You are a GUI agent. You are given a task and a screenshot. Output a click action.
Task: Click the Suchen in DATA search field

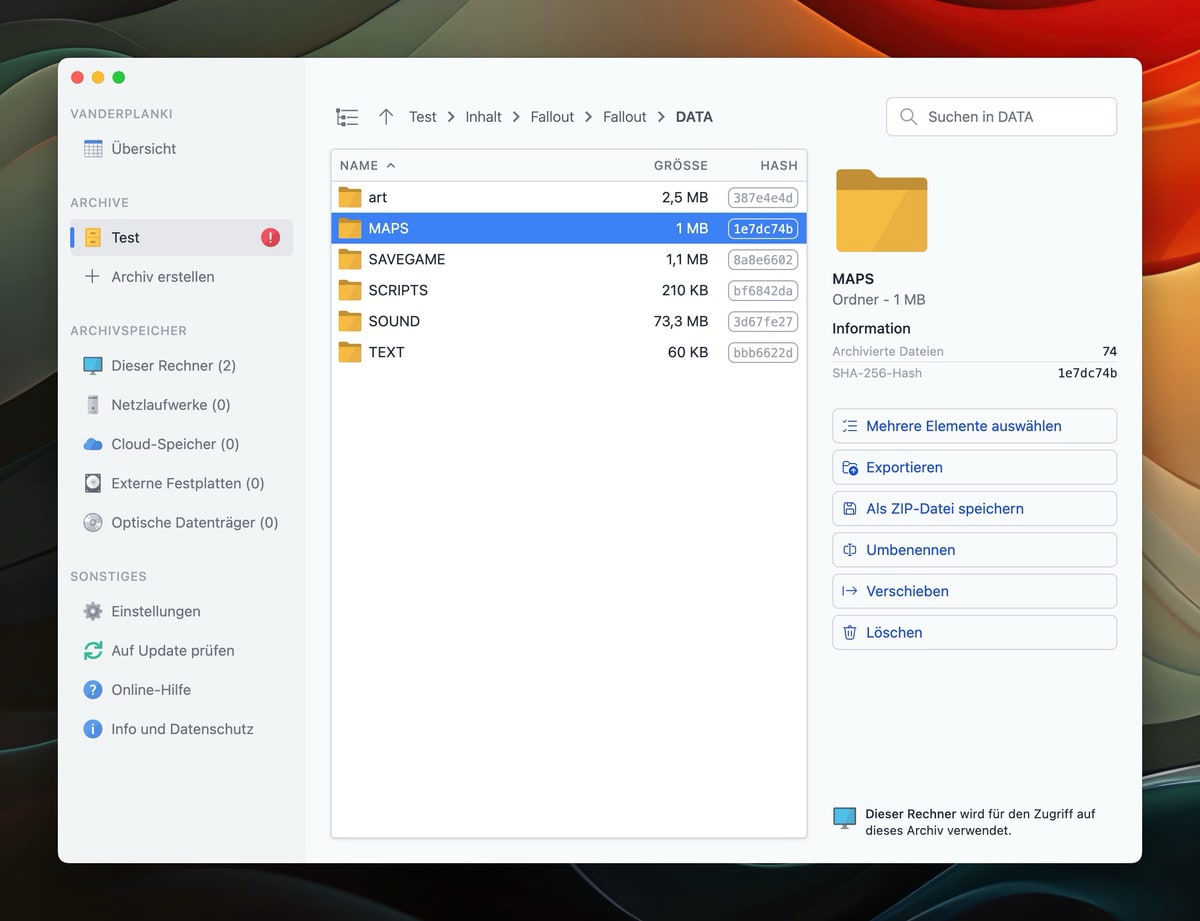[1000, 116]
